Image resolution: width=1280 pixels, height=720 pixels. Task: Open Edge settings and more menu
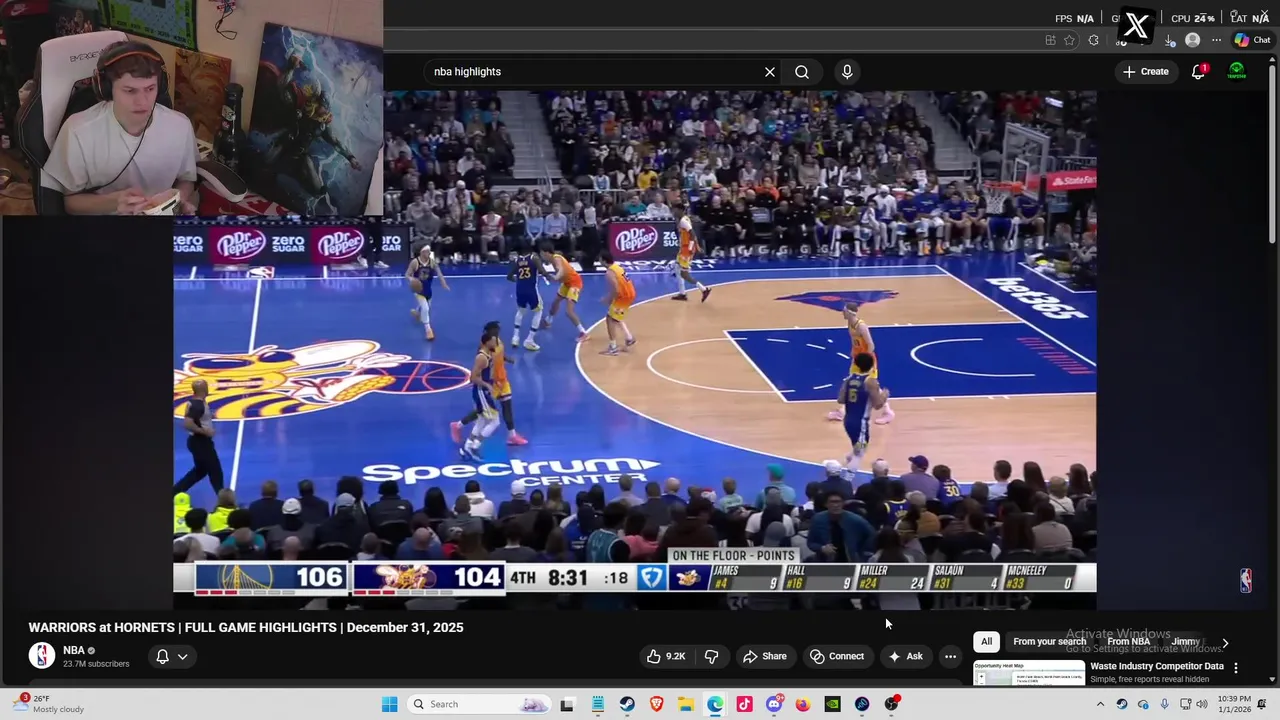point(1216,40)
